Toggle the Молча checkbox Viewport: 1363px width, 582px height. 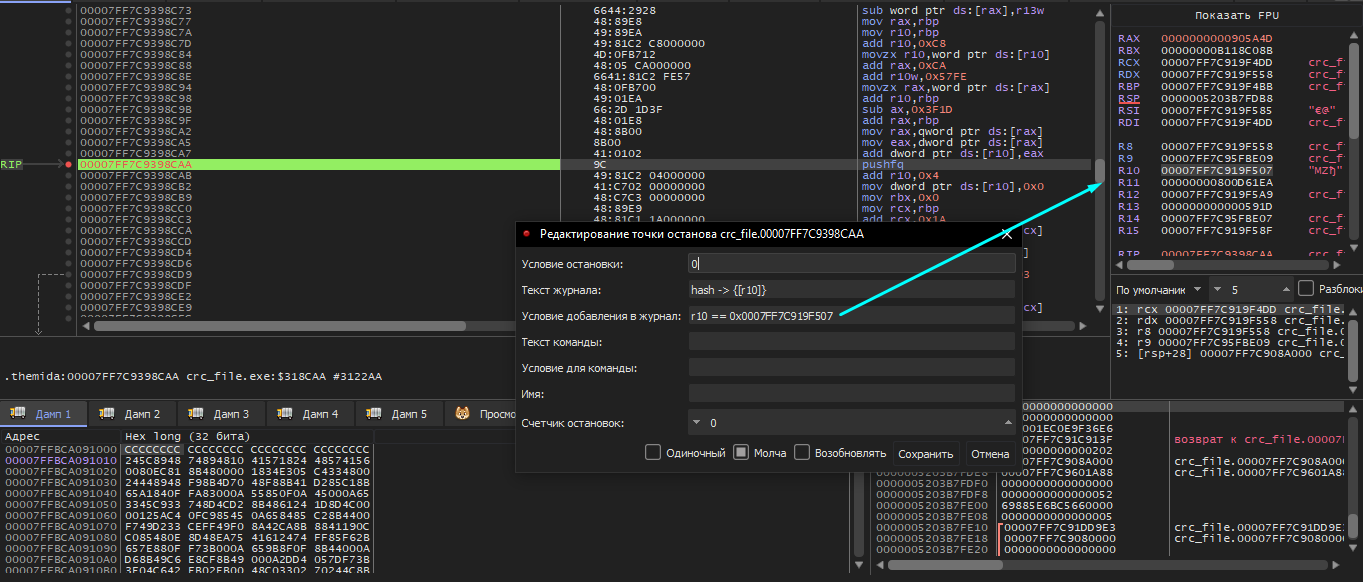point(741,452)
